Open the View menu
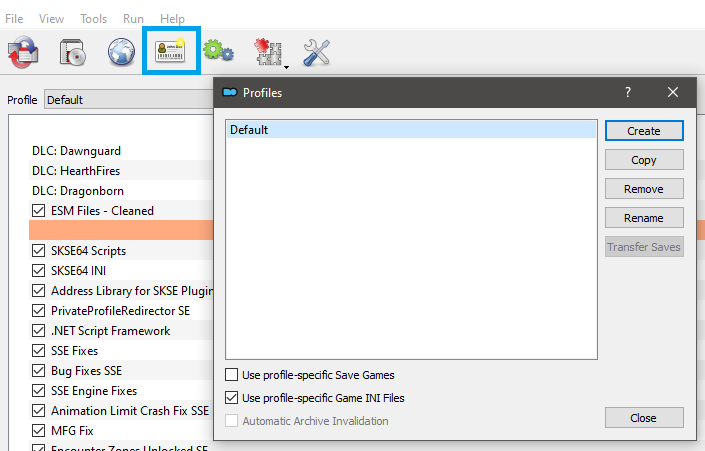The image size is (705, 451). (51, 19)
